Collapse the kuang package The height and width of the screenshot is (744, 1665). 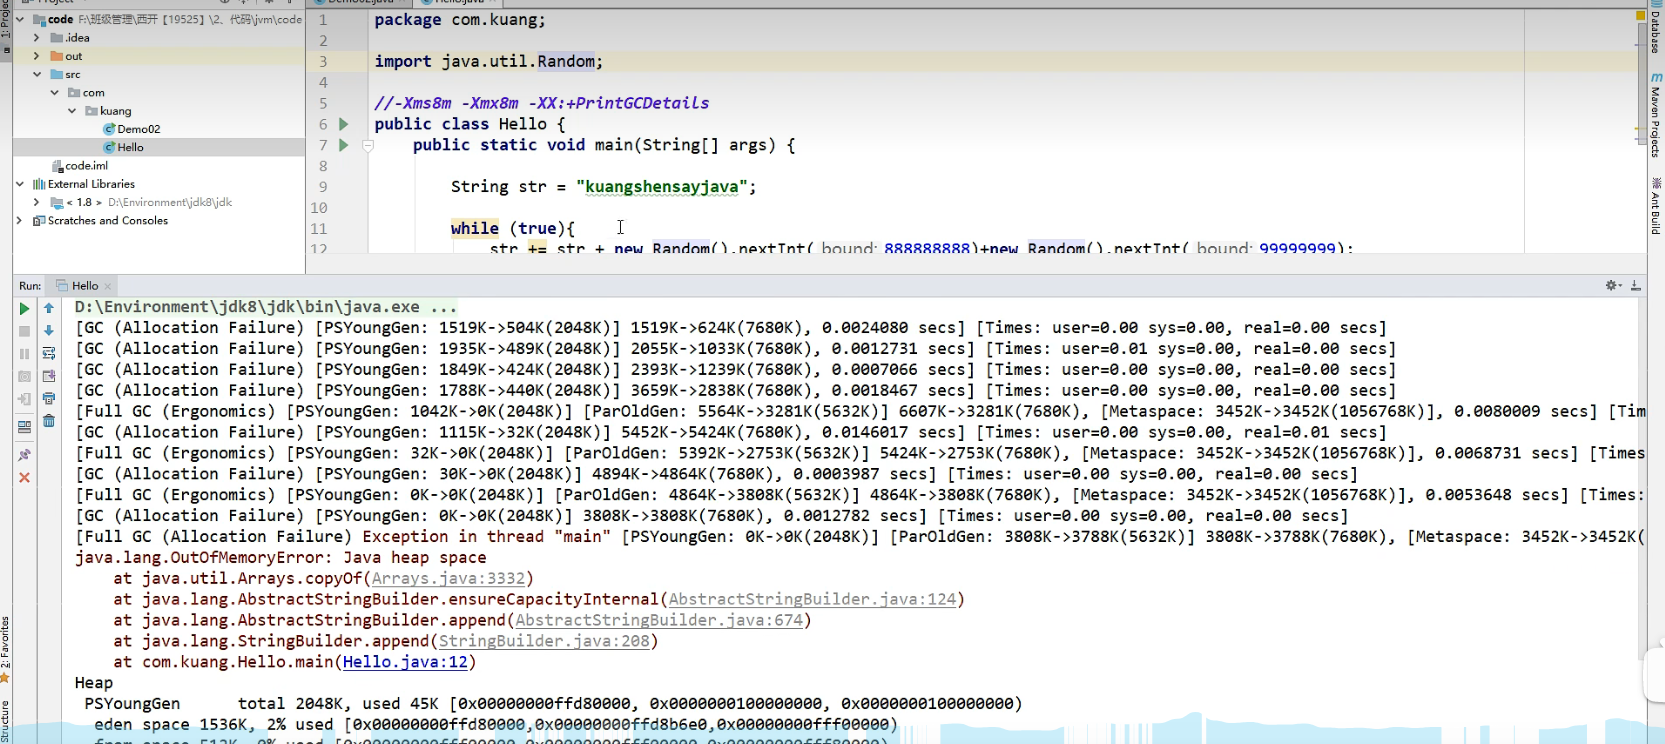(73, 111)
